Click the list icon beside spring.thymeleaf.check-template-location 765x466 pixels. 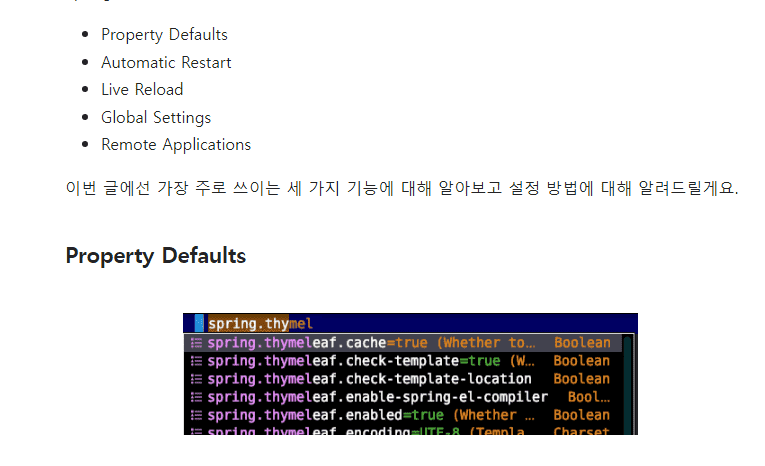[196, 379]
